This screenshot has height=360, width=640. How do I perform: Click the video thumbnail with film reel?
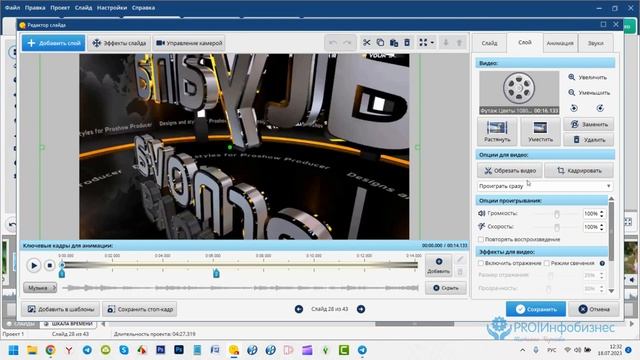(x=519, y=93)
